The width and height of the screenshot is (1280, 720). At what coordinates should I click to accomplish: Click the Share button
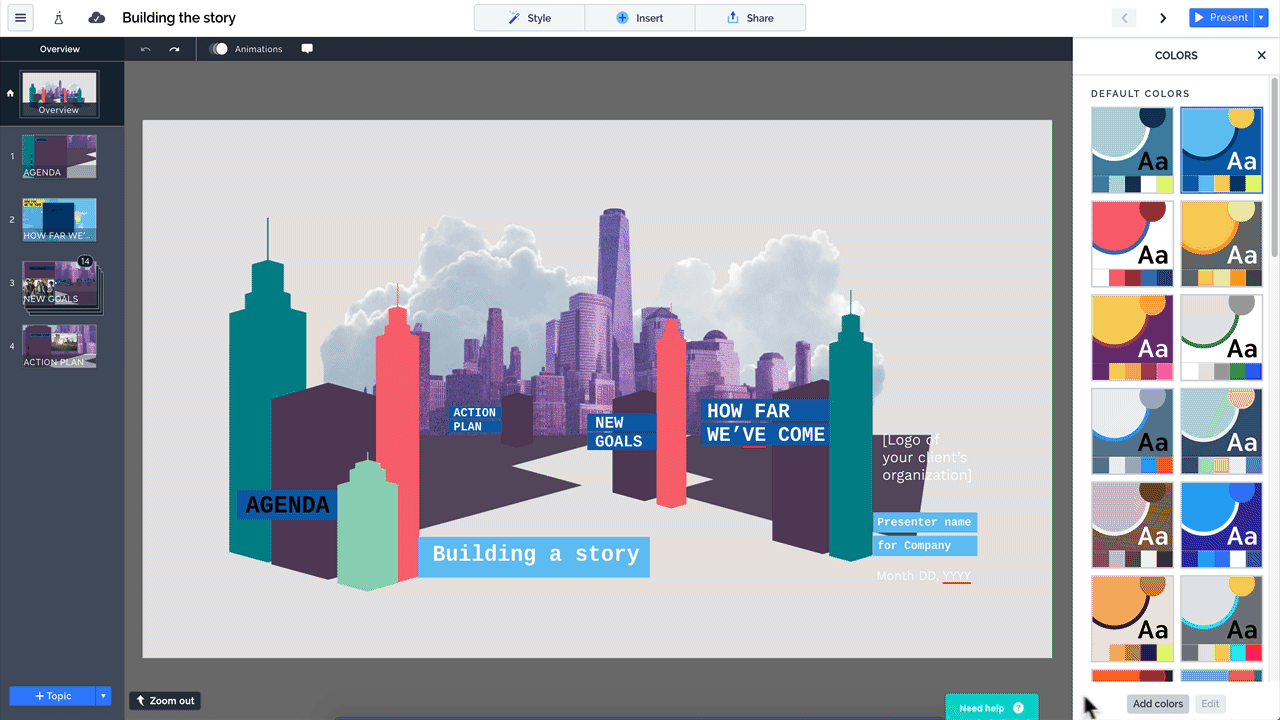(x=750, y=18)
